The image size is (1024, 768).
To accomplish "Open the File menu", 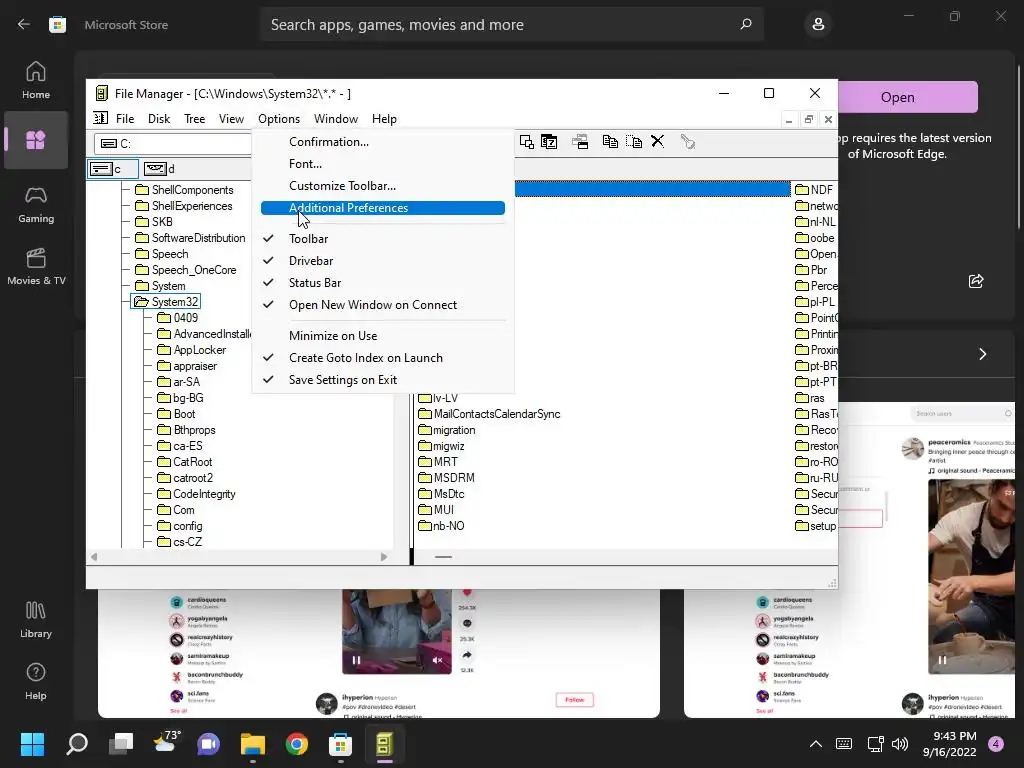I will pyautogui.click(x=125, y=119).
